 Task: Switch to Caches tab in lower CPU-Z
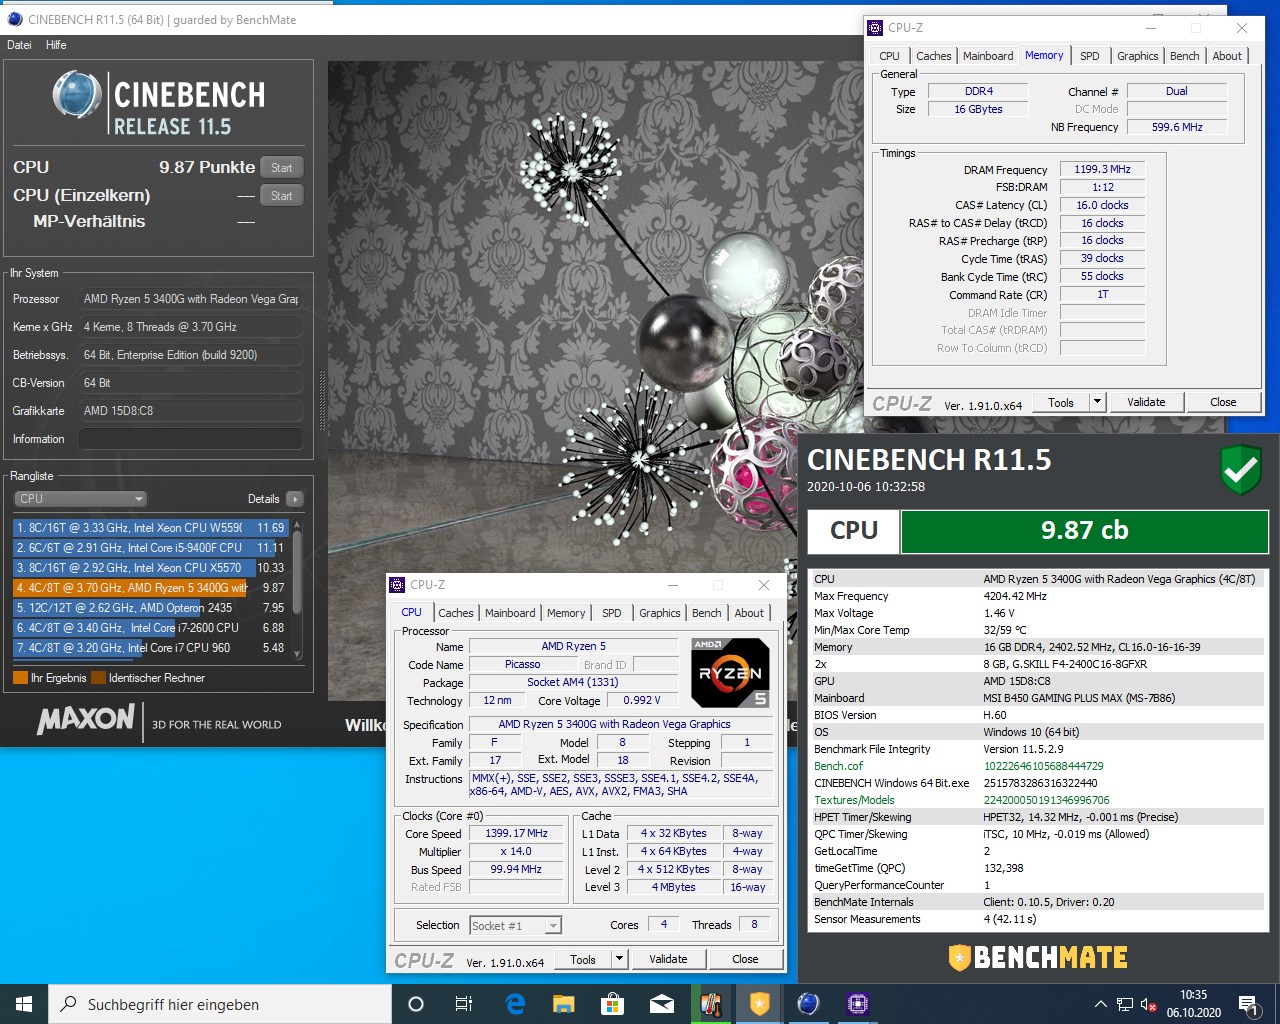pos(456,613)
